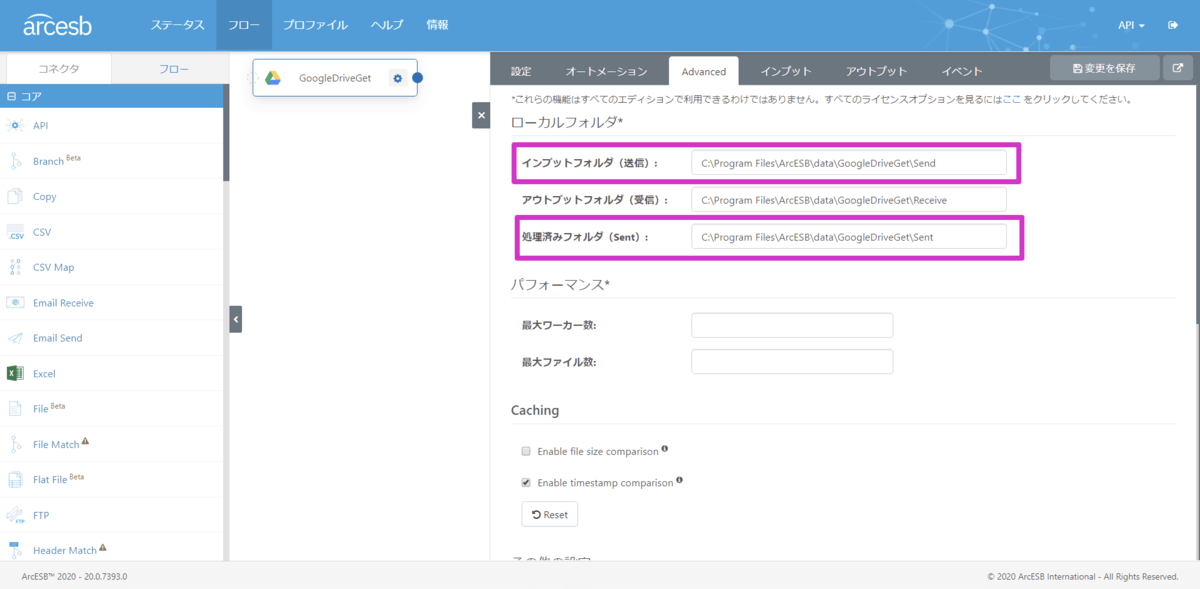Open the ステータス menu
1200x589 pixels.
(x=178, y=25)
